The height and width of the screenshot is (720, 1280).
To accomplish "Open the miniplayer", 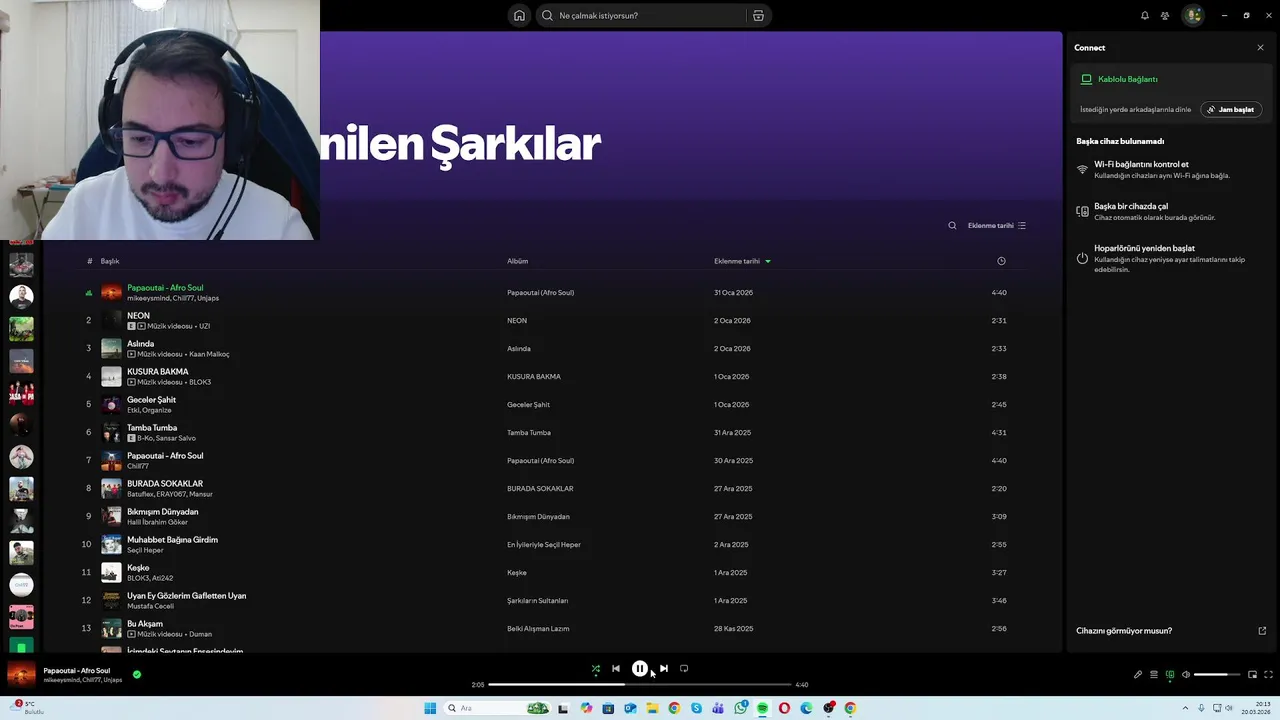I will tap(1252, 675).
